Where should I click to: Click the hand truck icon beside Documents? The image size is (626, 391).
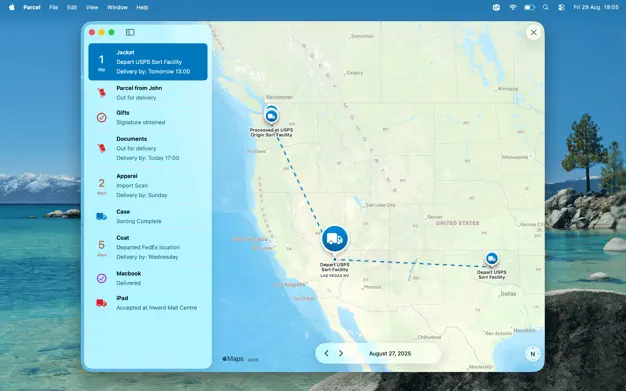point(101,148)
